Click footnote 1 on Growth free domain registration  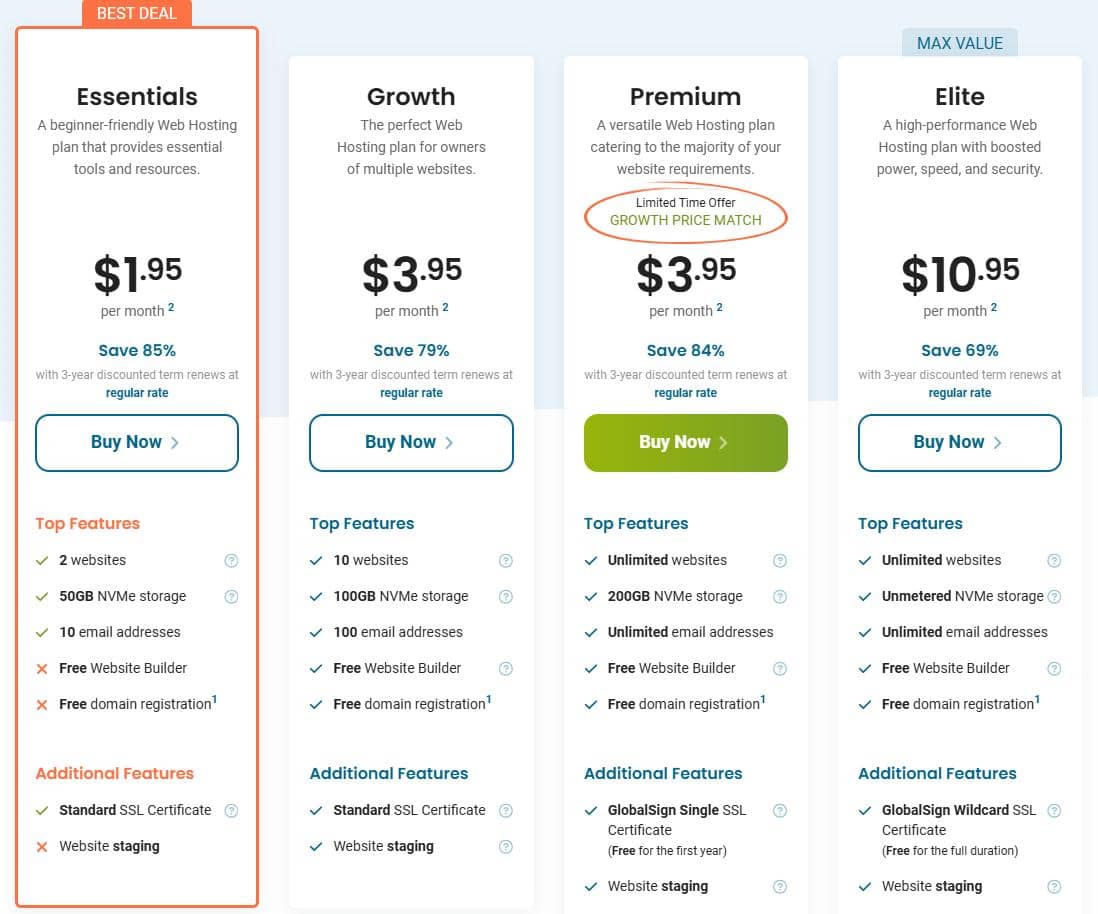(489, 699)
